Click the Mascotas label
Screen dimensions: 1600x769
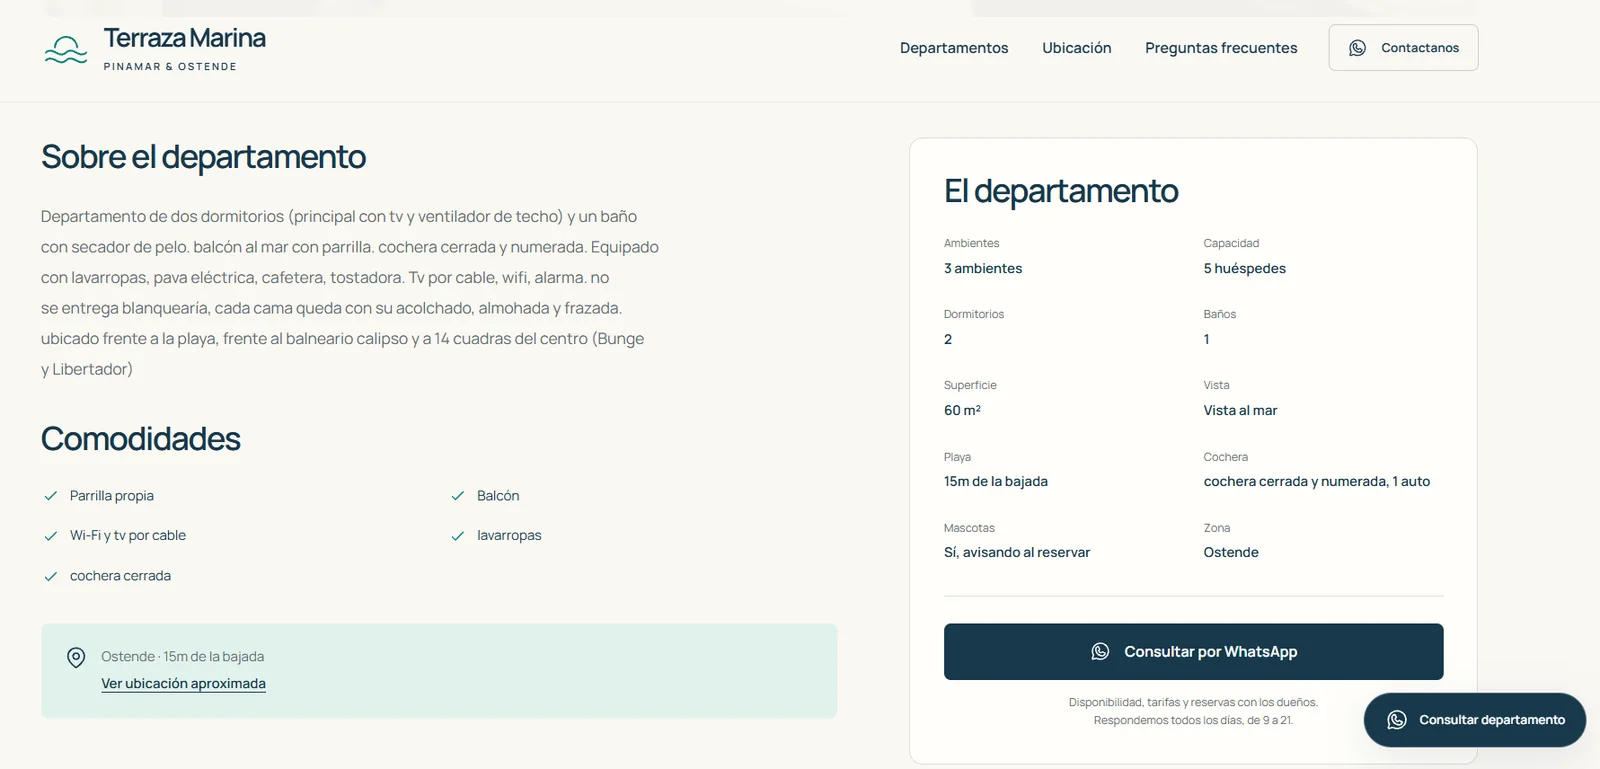click(x=969, y=528)
